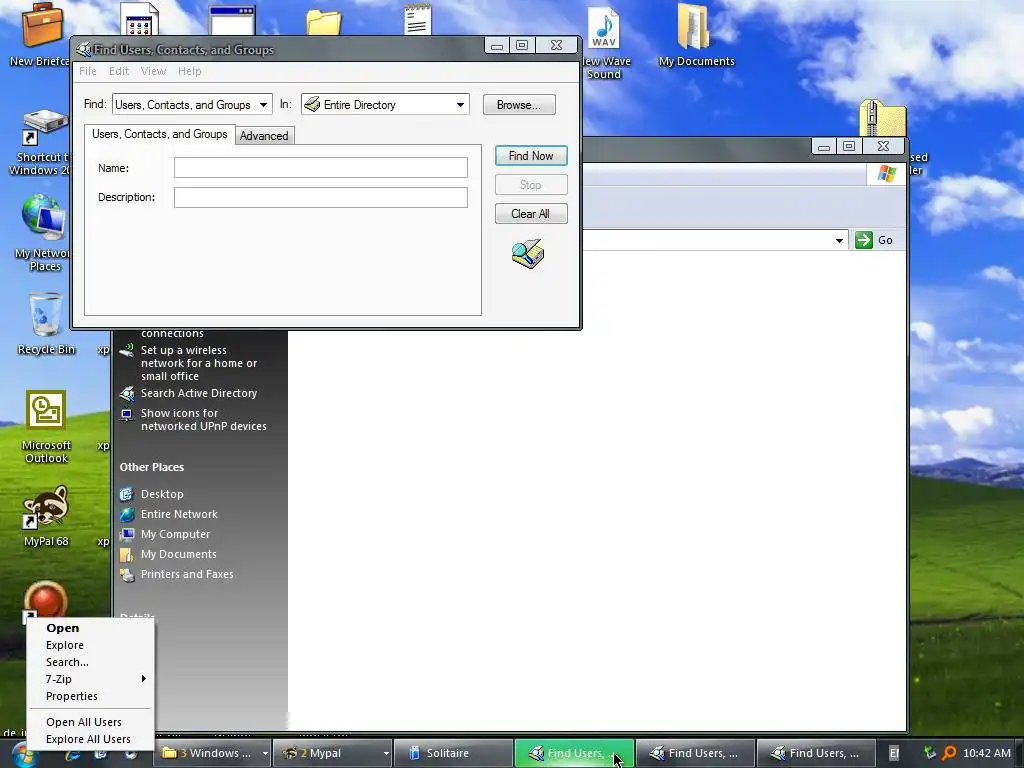Click the Windows Start orb
This screenshot has height=768, width=1024.
[x=24, y=754]
